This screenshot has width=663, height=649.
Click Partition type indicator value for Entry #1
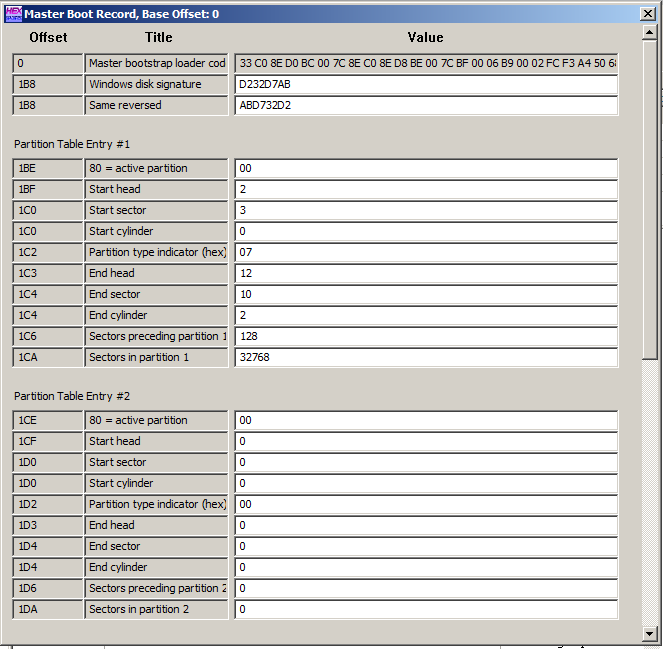pyautogui.click(x=426, y=252)
